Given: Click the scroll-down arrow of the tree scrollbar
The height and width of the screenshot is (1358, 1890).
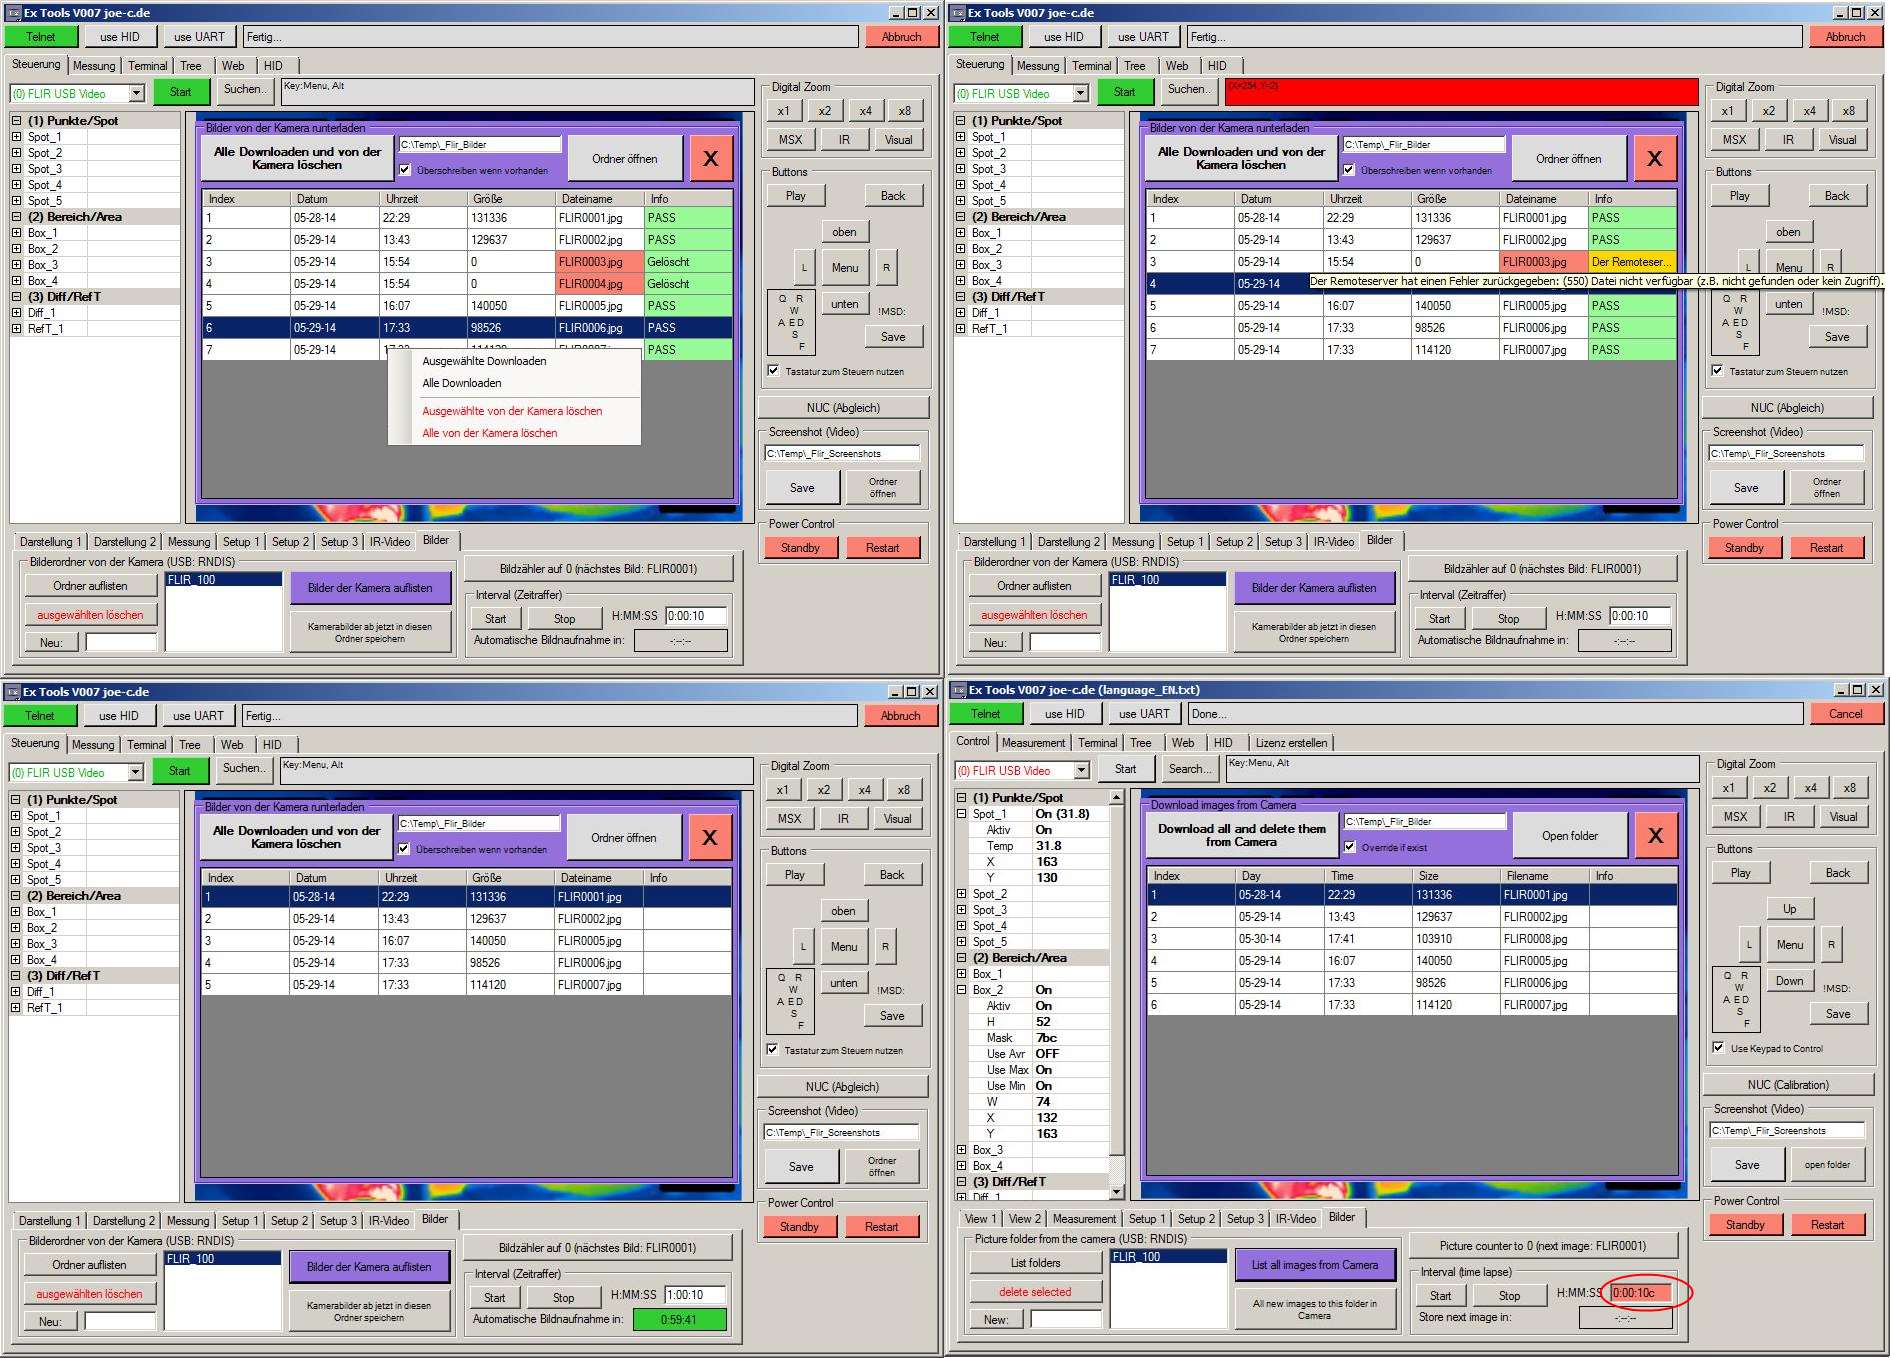Looking at the screenshot, I should coord(1116,1192).
